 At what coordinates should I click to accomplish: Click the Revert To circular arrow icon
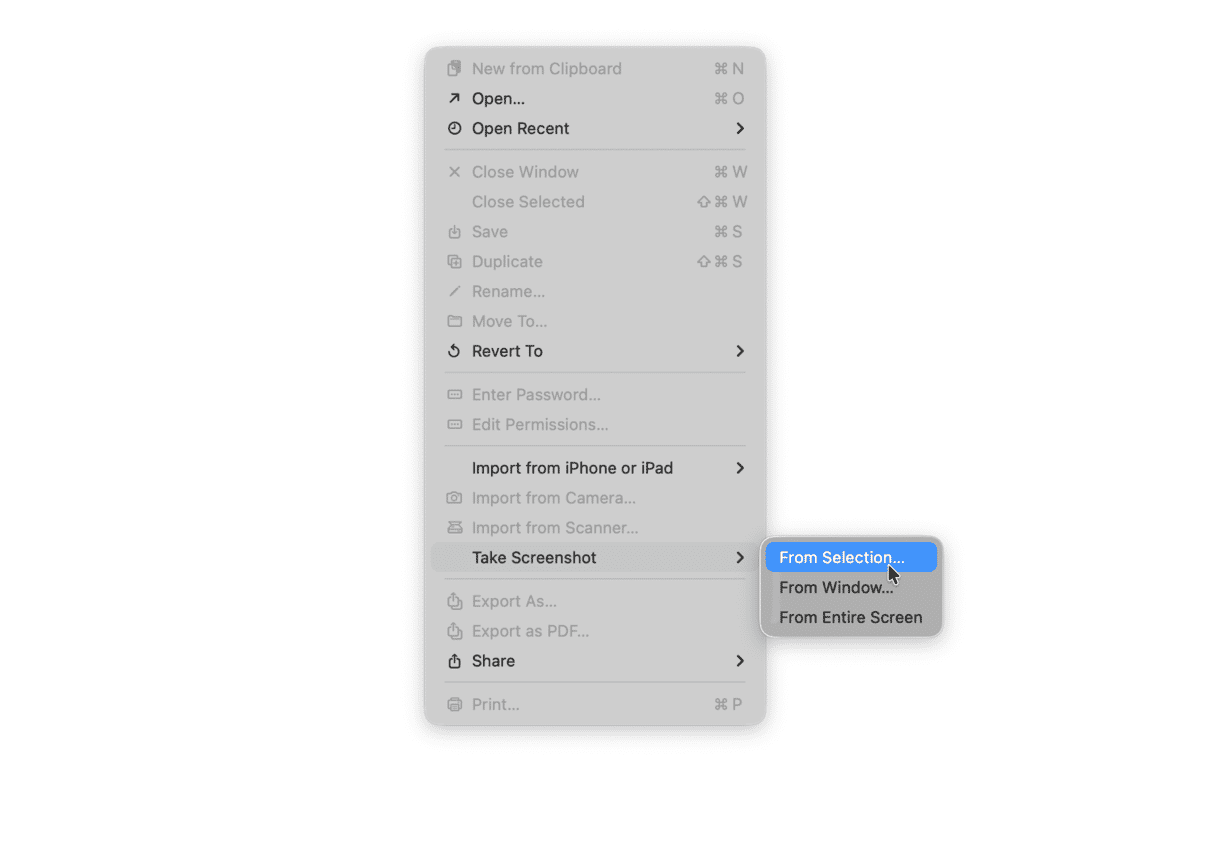(454, 351)
